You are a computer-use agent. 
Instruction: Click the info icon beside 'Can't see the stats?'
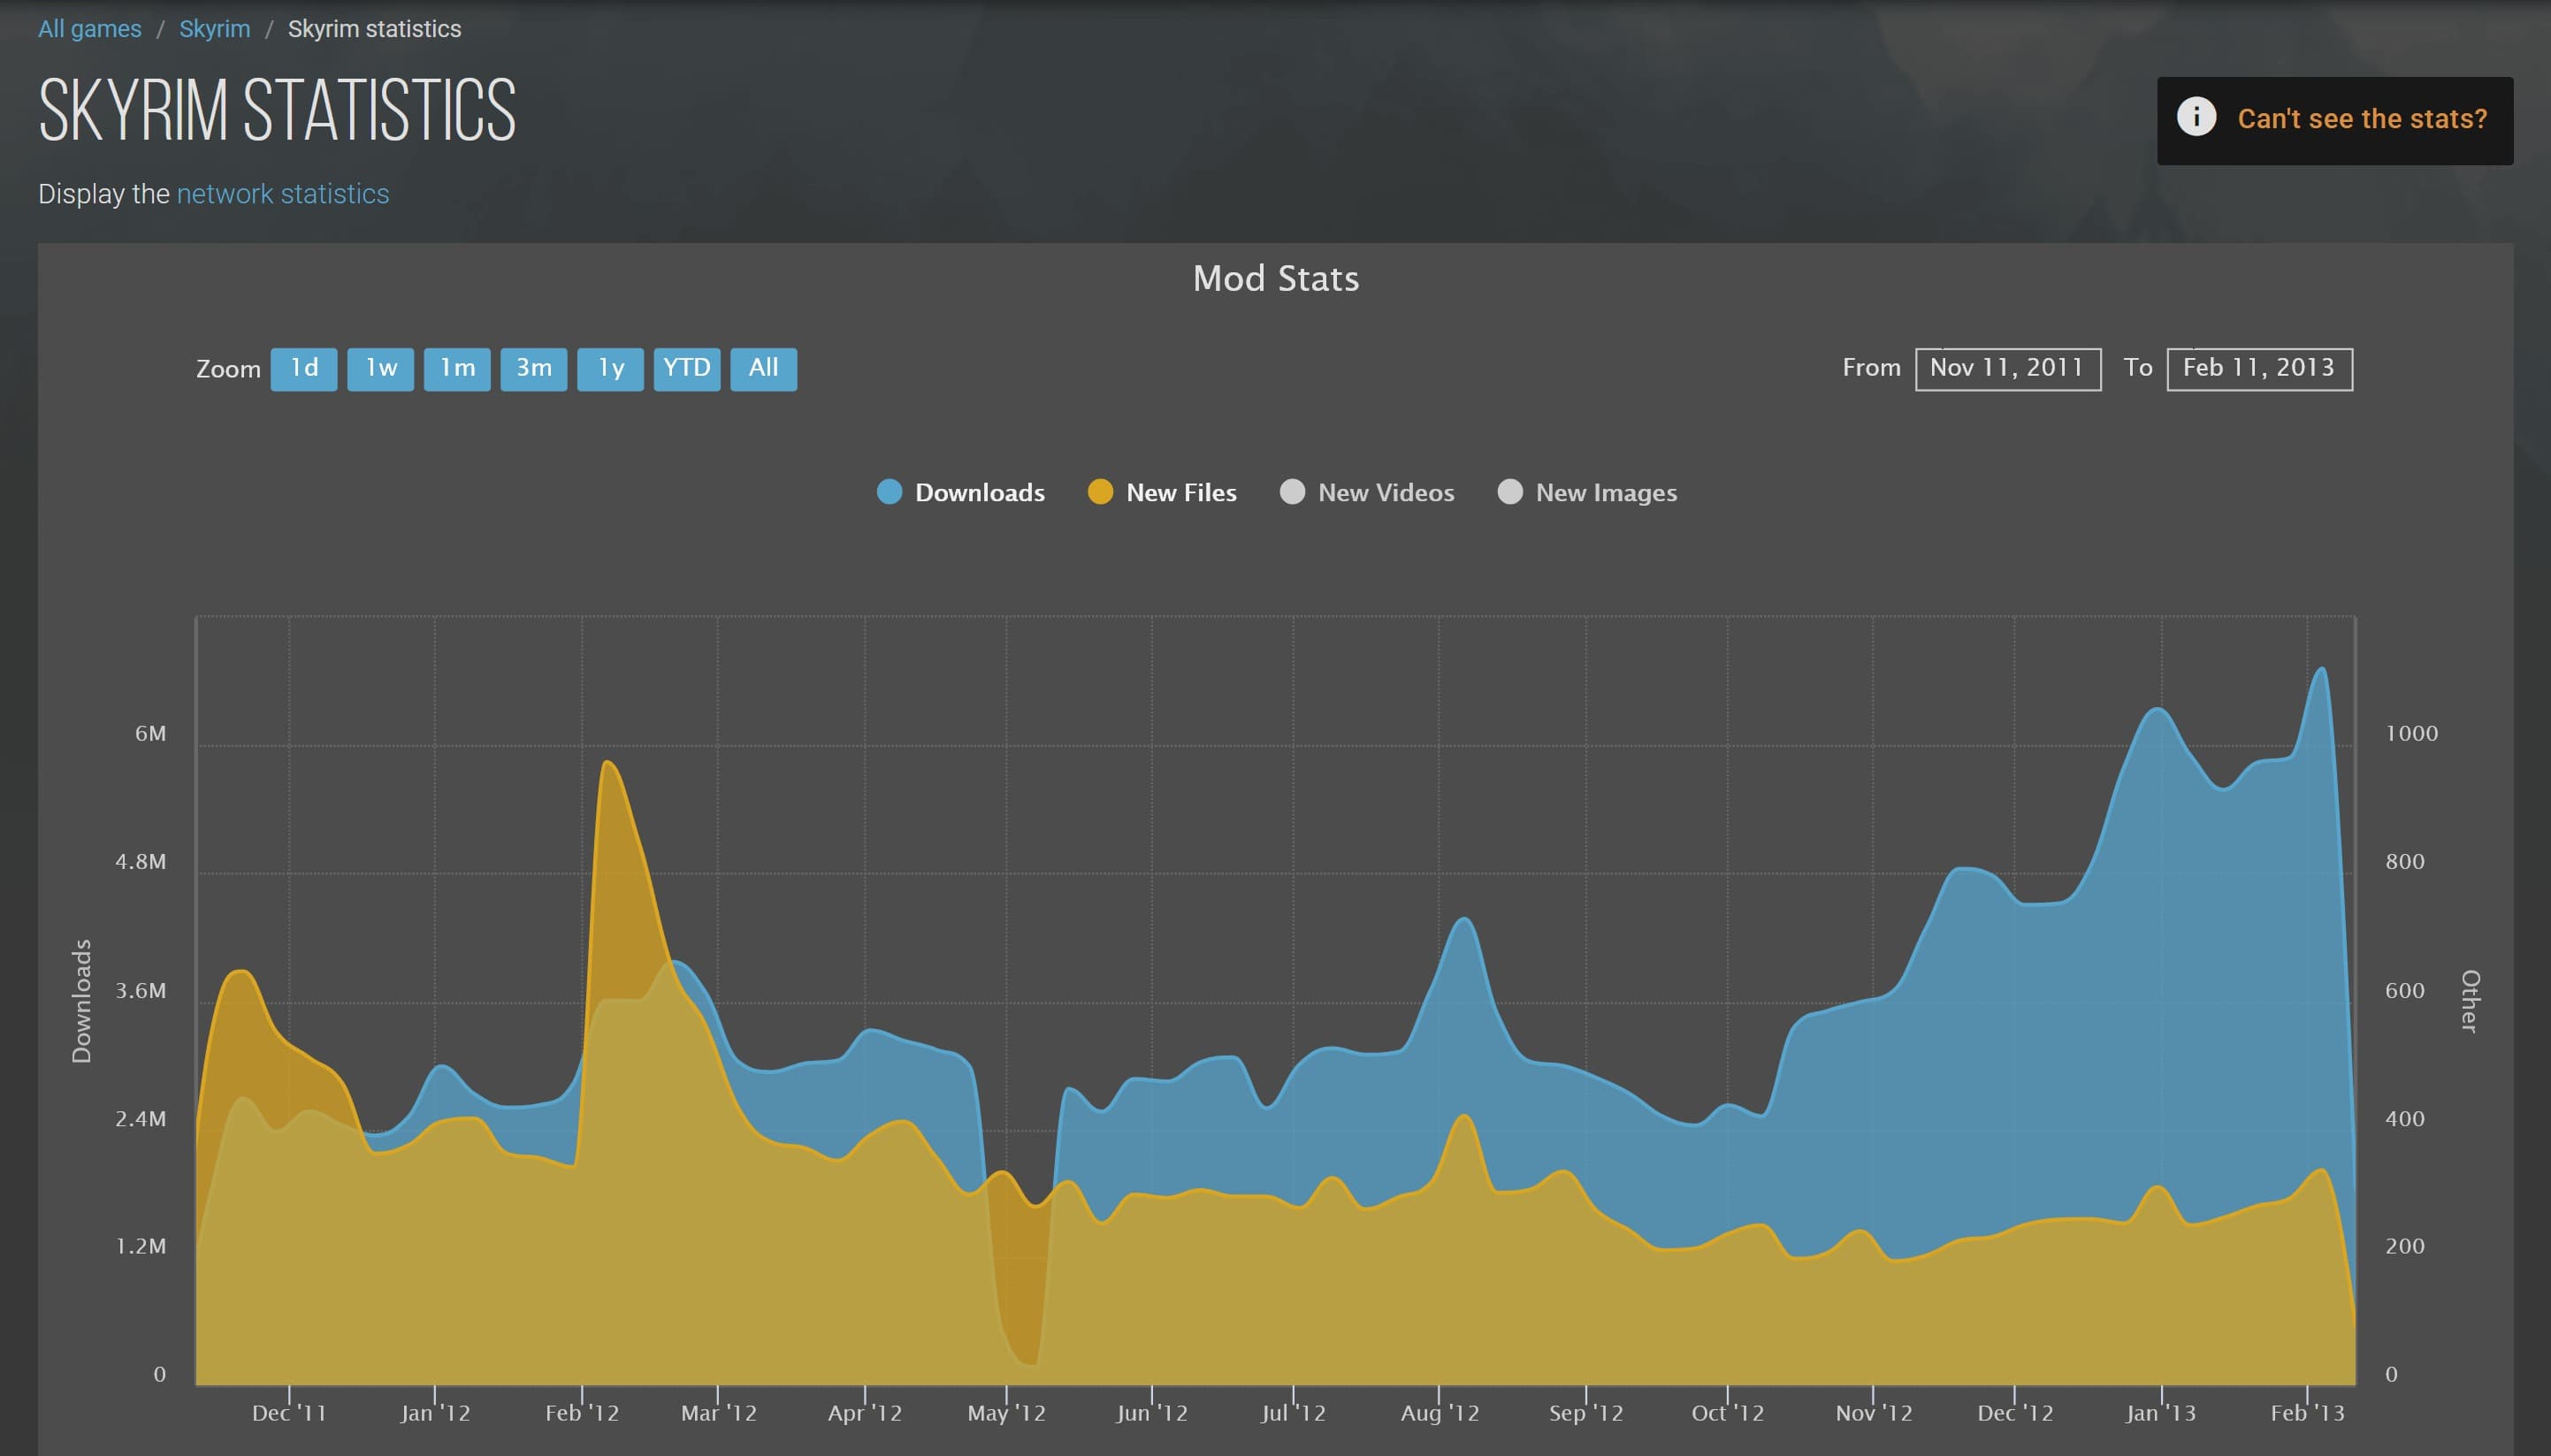(x=2196, y=117)
